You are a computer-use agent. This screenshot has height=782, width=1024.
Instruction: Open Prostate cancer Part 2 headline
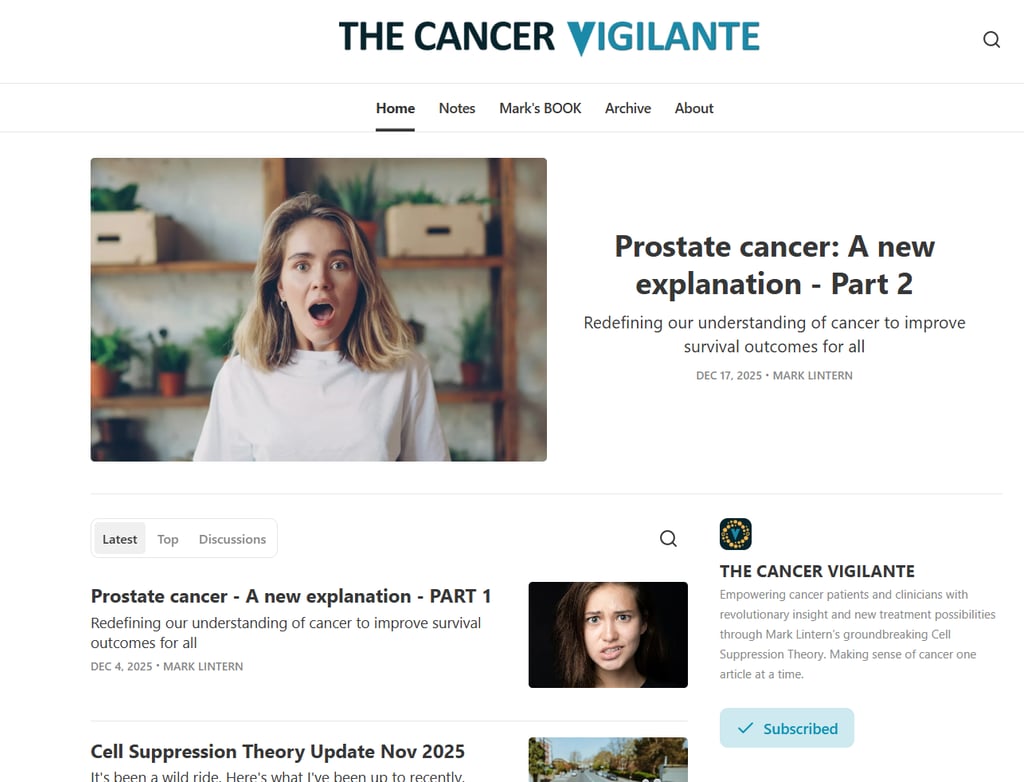(x=775, y=265)
